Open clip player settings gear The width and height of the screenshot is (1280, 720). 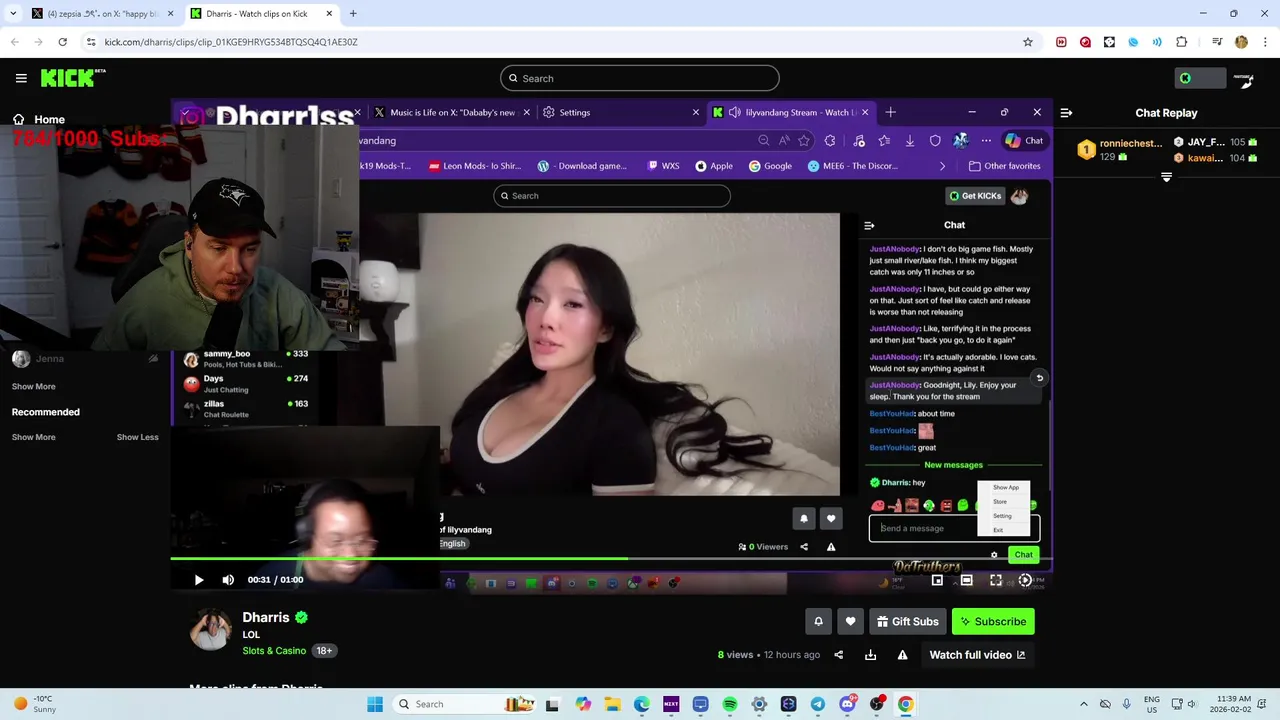(x=1025, y=580)
